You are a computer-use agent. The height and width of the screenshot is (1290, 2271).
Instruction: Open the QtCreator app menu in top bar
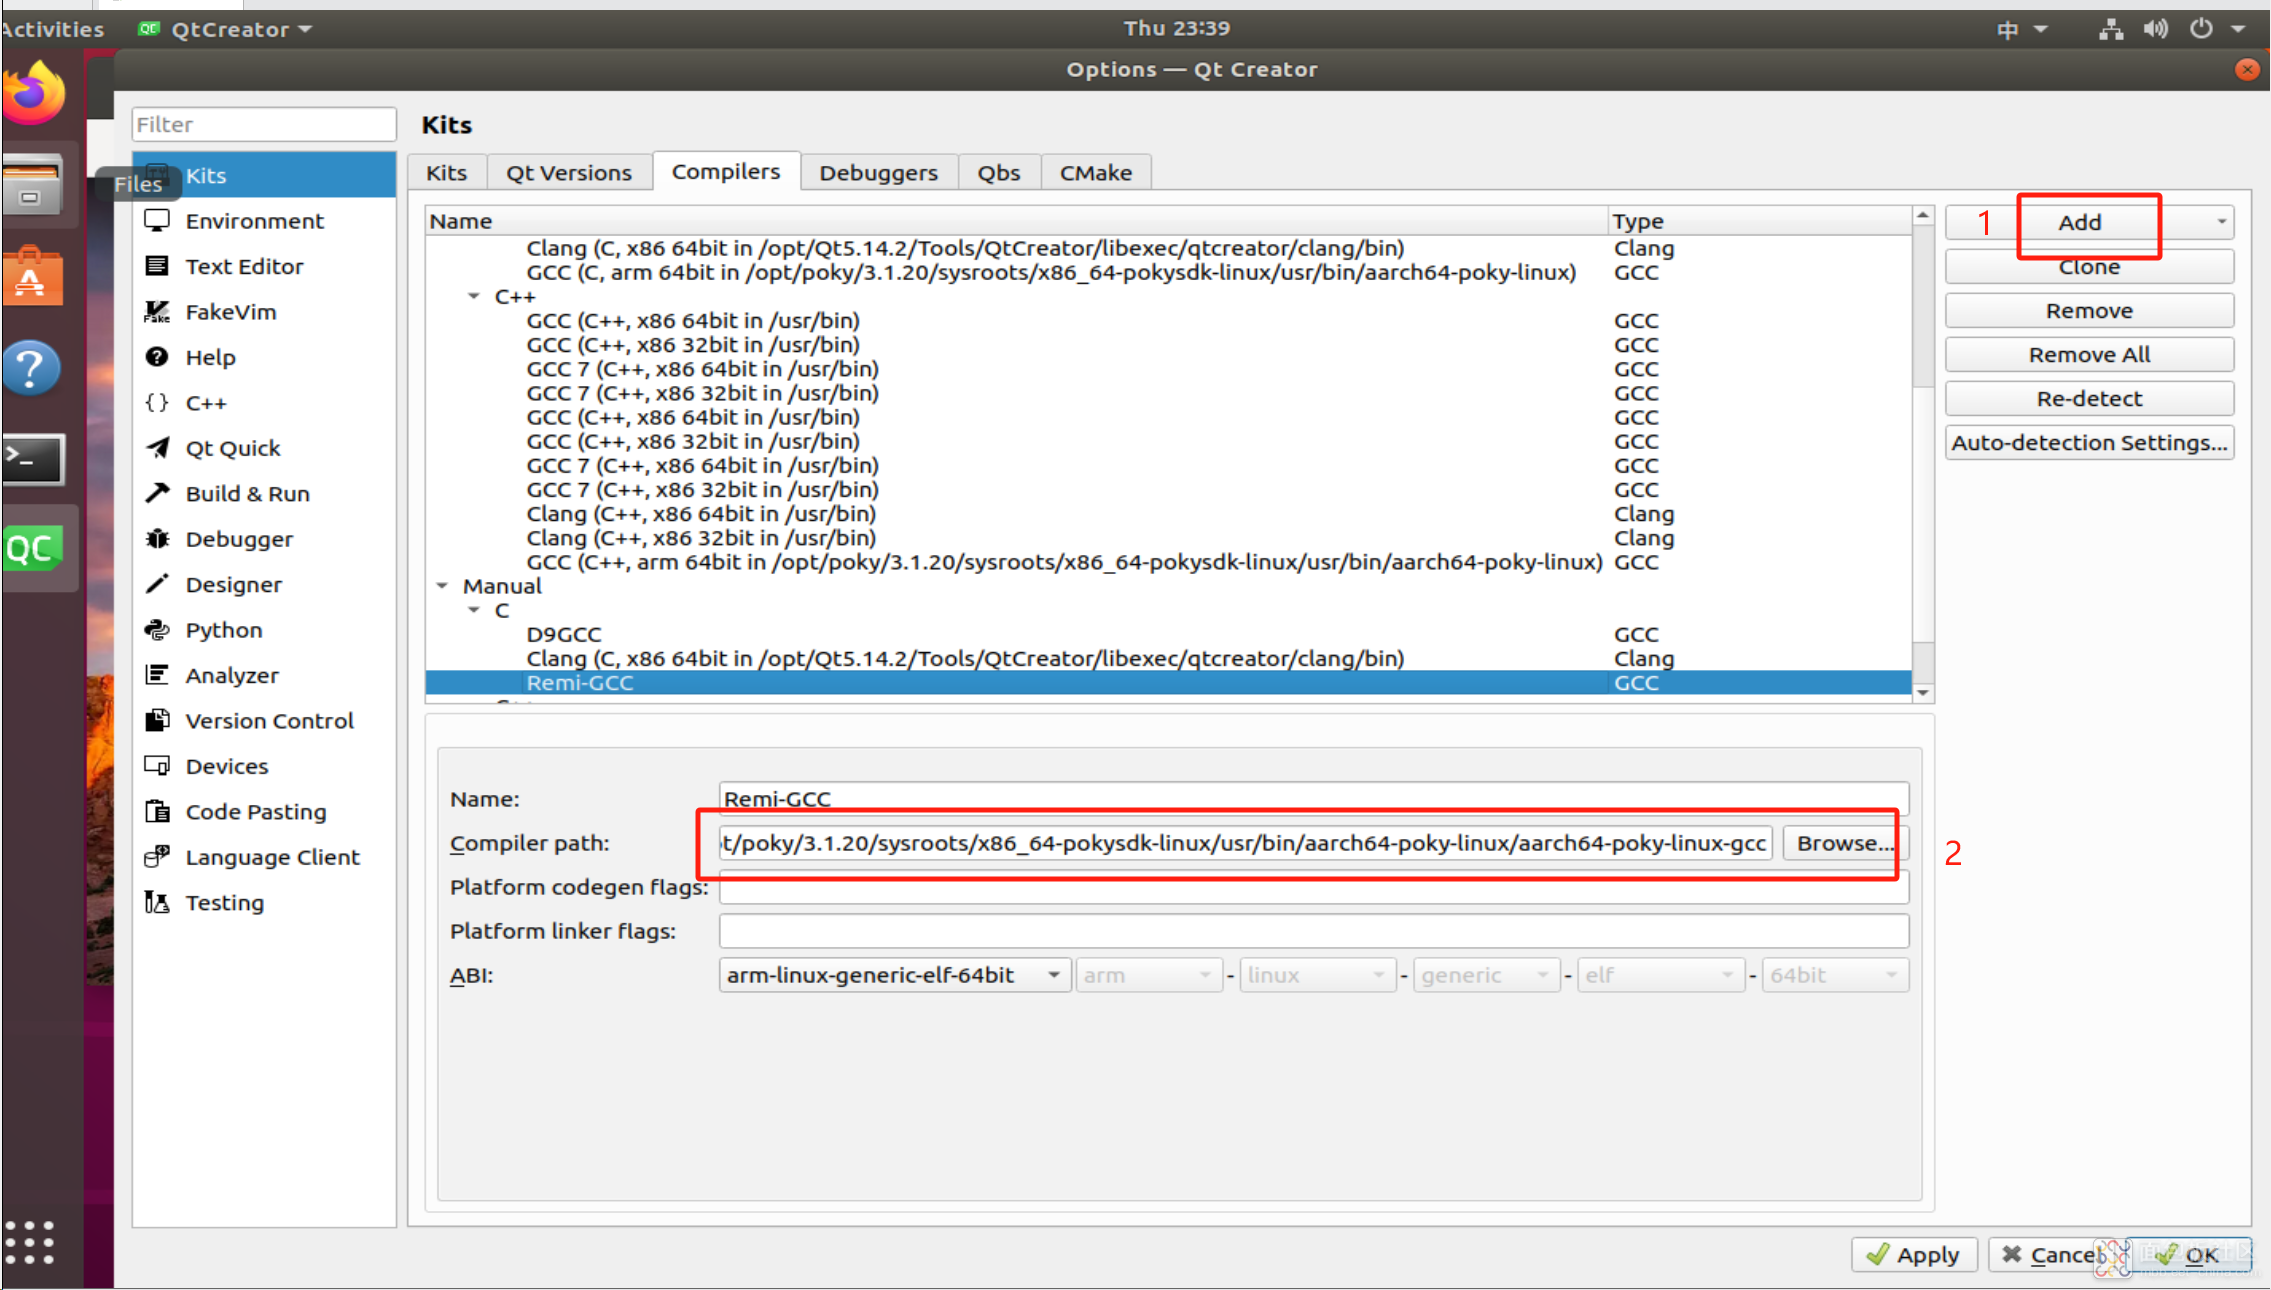[x=226, y=29]
